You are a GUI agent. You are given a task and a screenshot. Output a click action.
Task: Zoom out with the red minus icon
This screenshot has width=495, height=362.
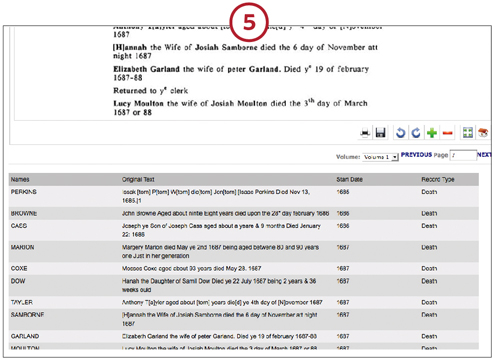pyautogui.click(x=447, y=133)
